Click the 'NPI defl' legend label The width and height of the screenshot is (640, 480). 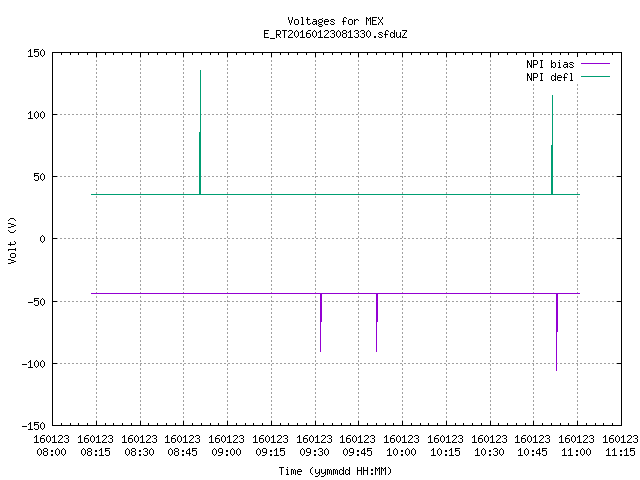coord(550,77)
